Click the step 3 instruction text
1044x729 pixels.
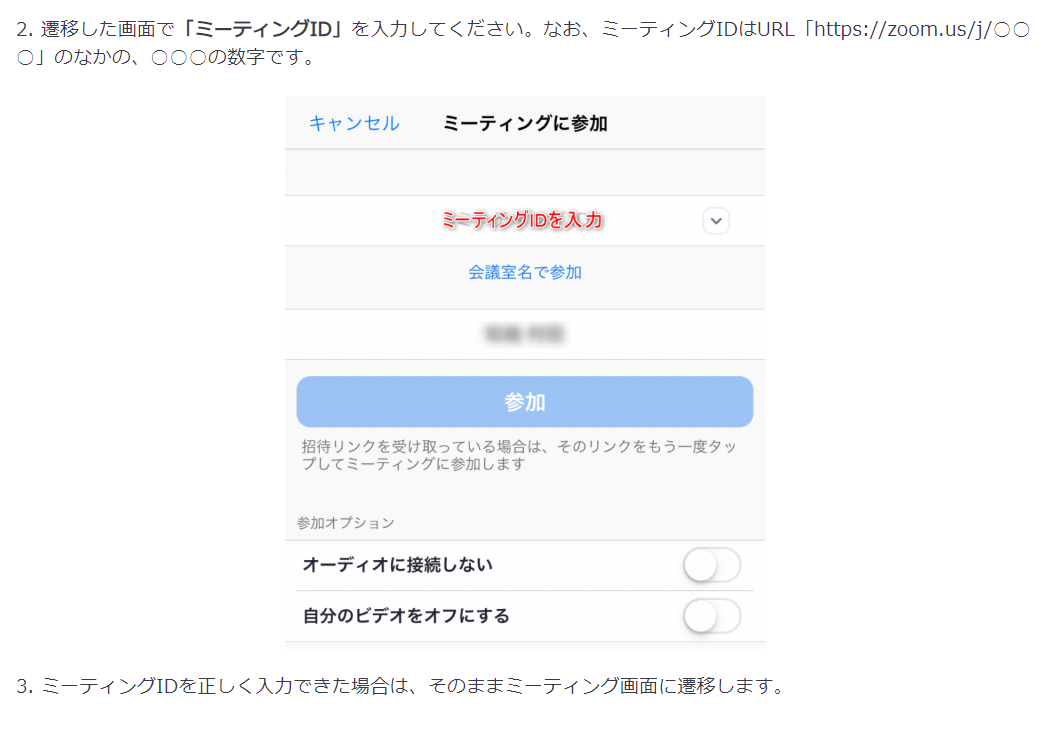point(400,685)
